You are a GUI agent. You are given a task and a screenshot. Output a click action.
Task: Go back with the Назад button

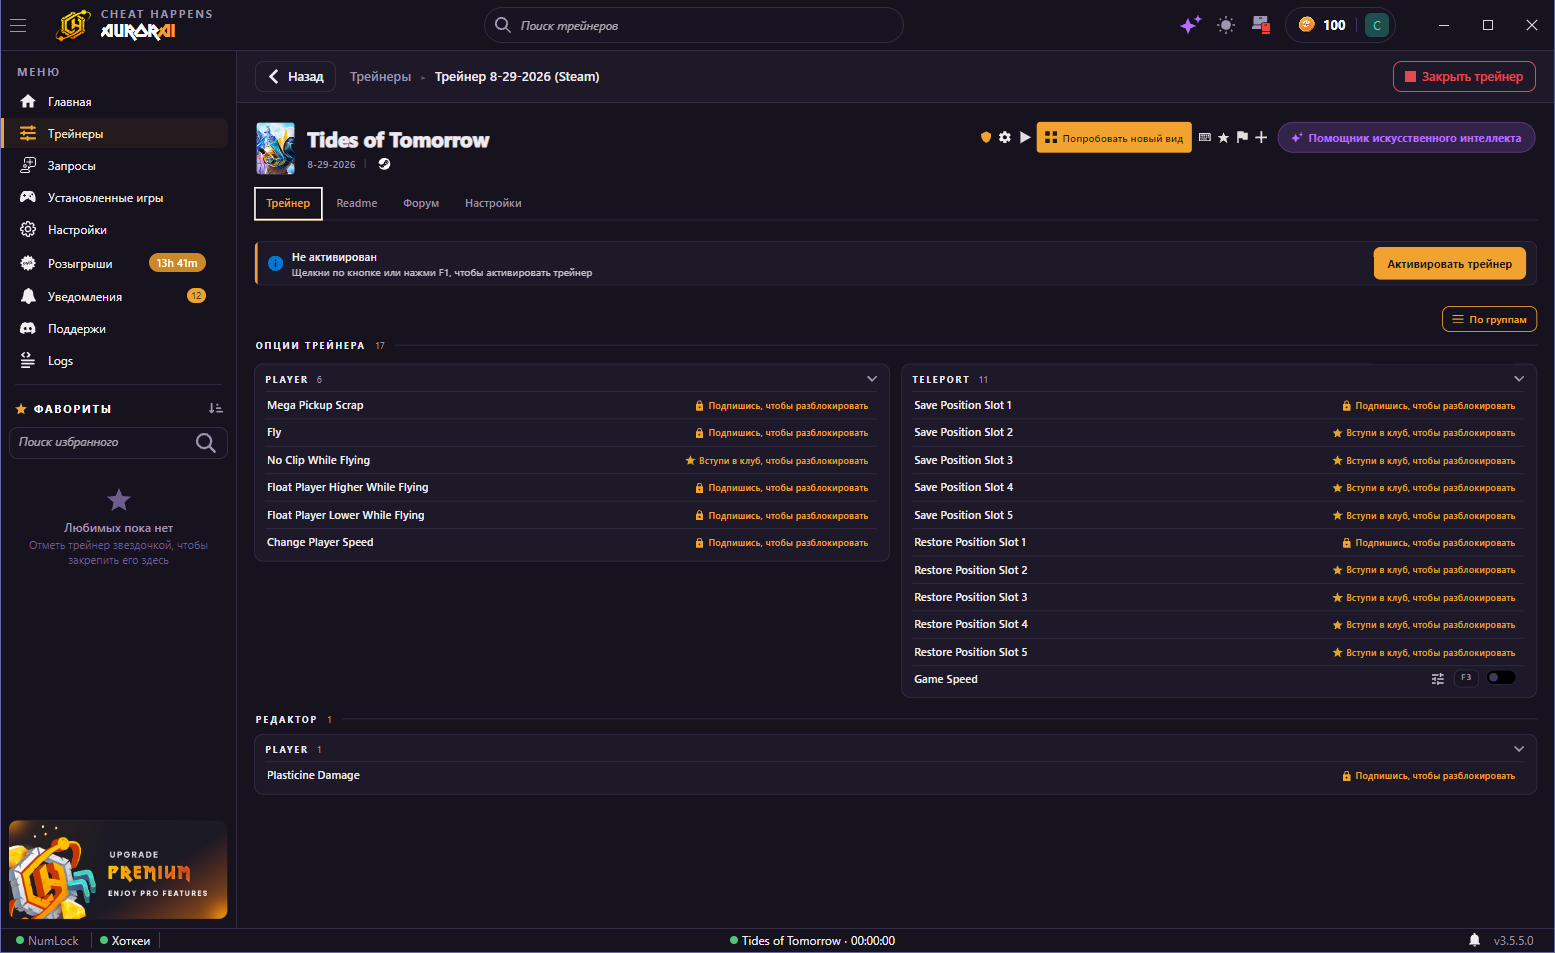[295, 77]
